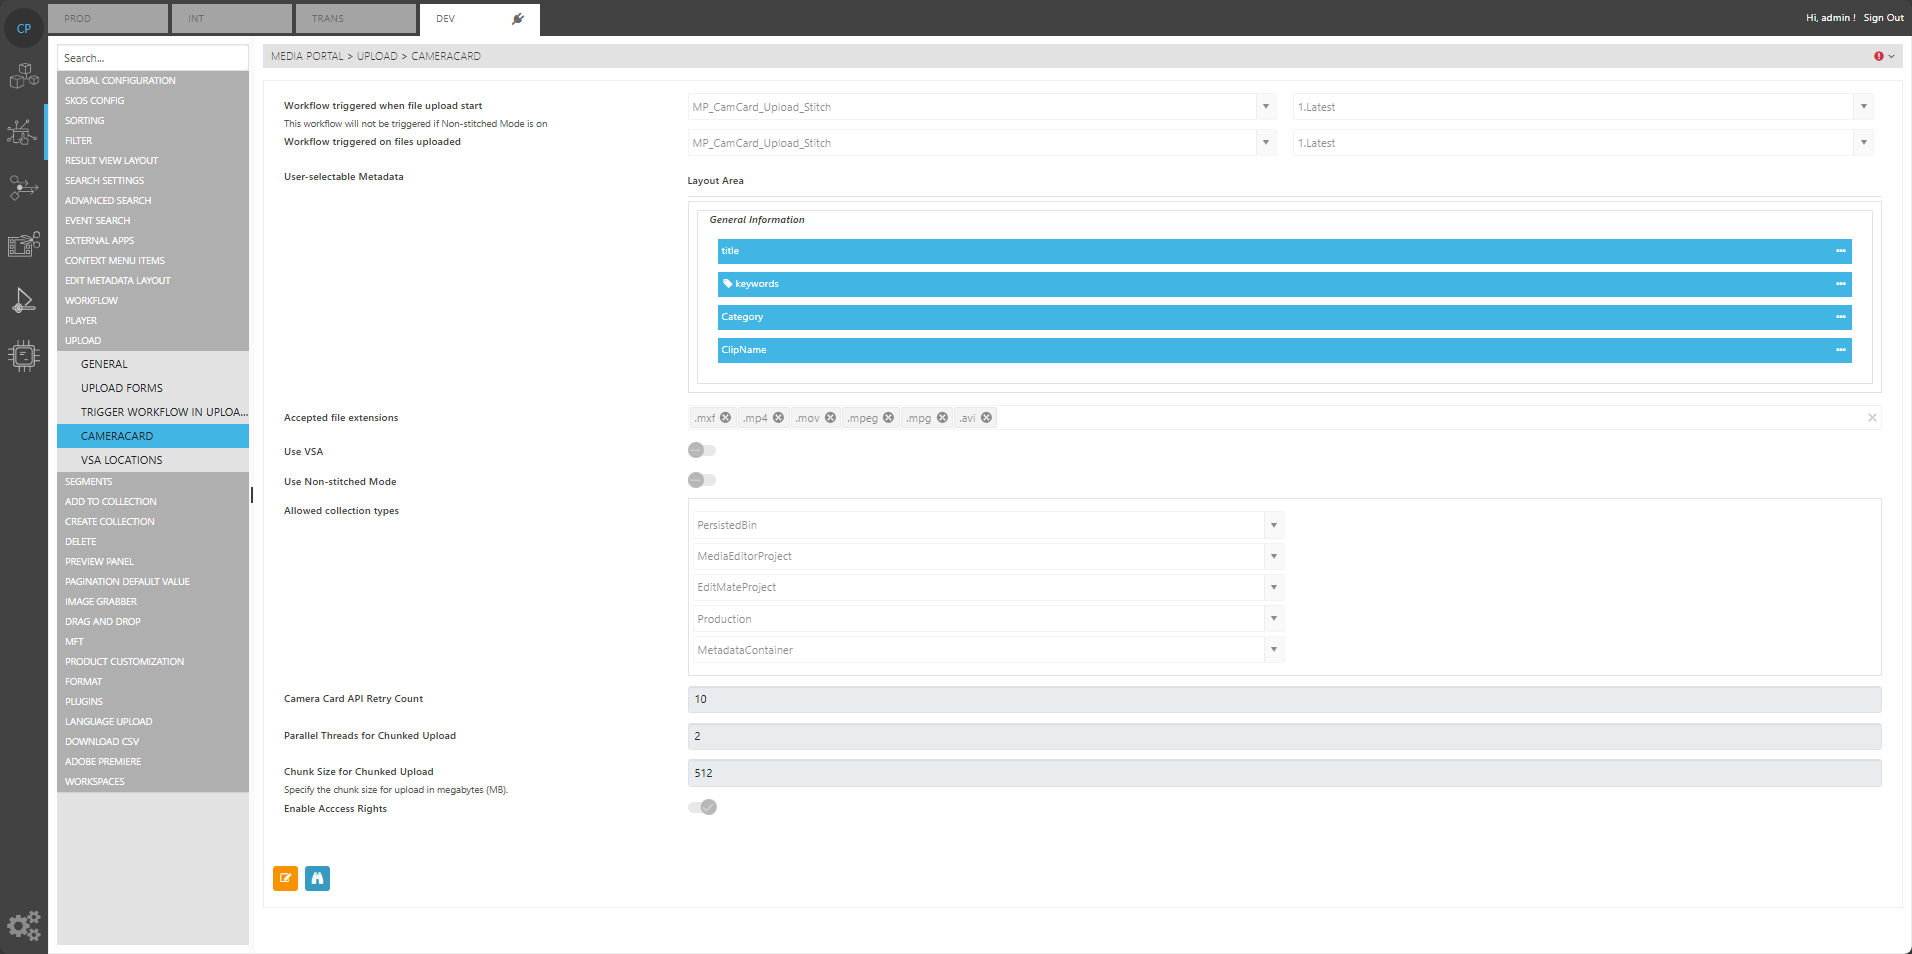Expand the MetadataContainer dropdown
1912x954 pixels.
(x=1273, y=650)
